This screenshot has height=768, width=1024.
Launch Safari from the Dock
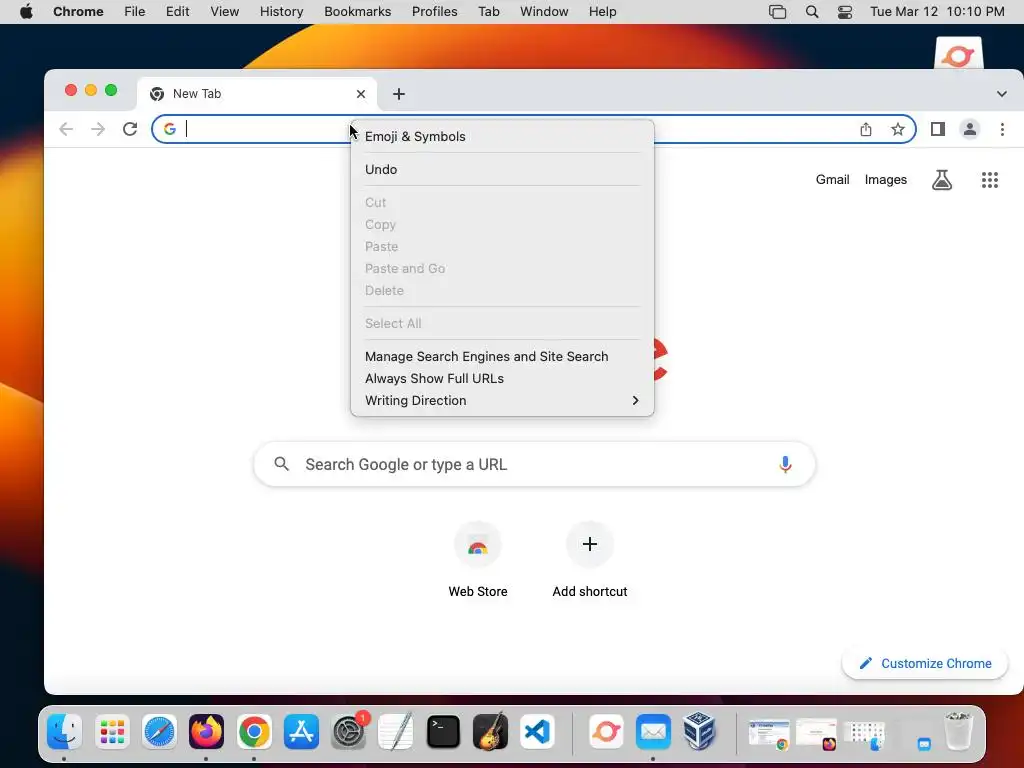159,731
